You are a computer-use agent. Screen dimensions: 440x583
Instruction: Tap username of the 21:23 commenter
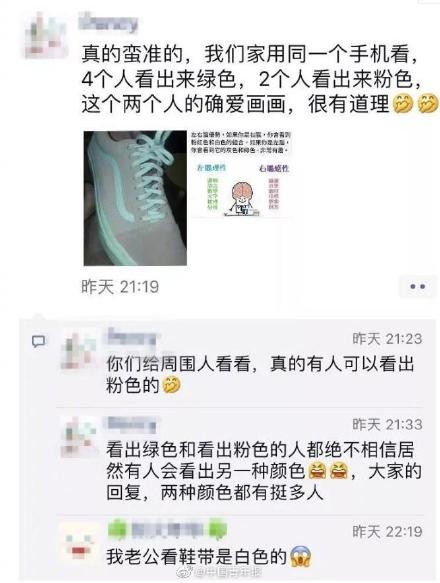(x=131, y=337)
